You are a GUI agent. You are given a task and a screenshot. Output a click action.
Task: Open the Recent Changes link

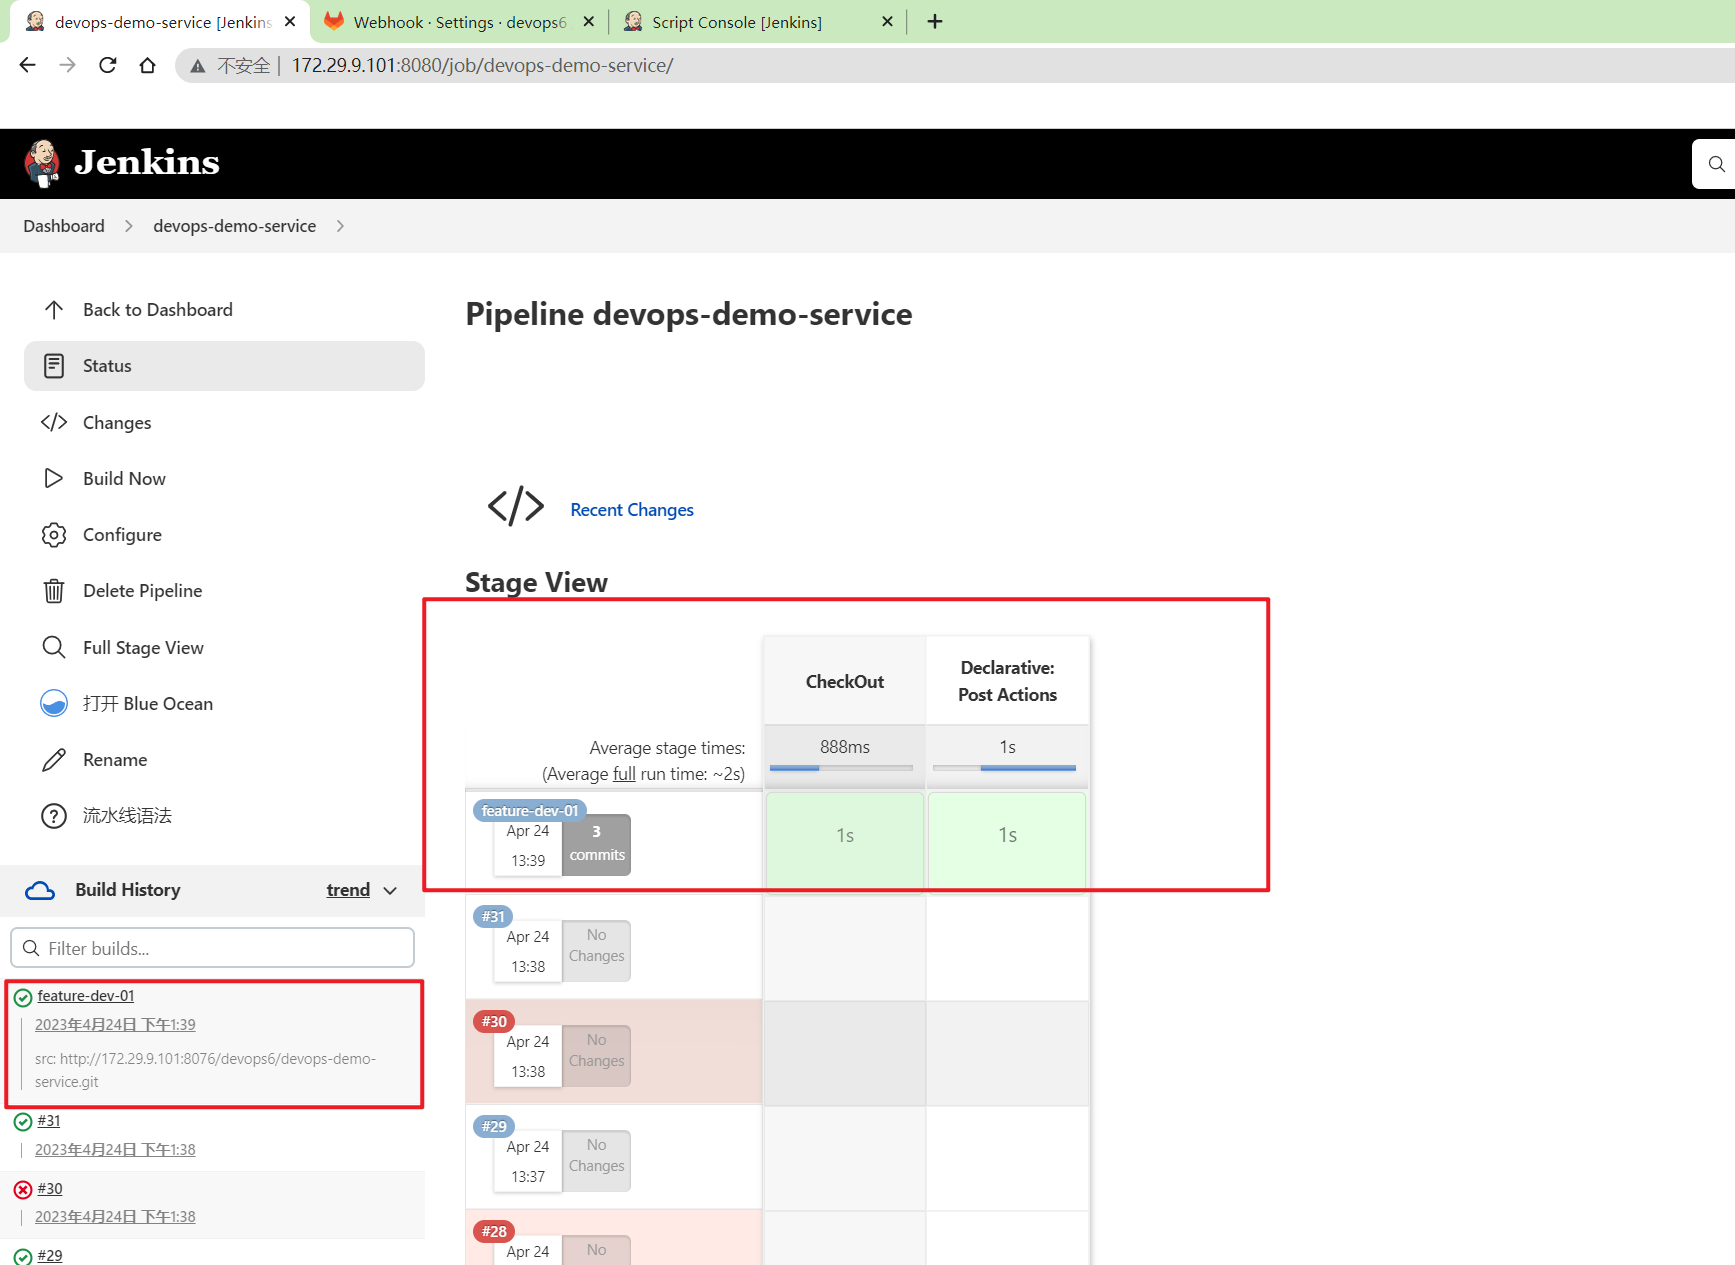(x=632, y=510)
